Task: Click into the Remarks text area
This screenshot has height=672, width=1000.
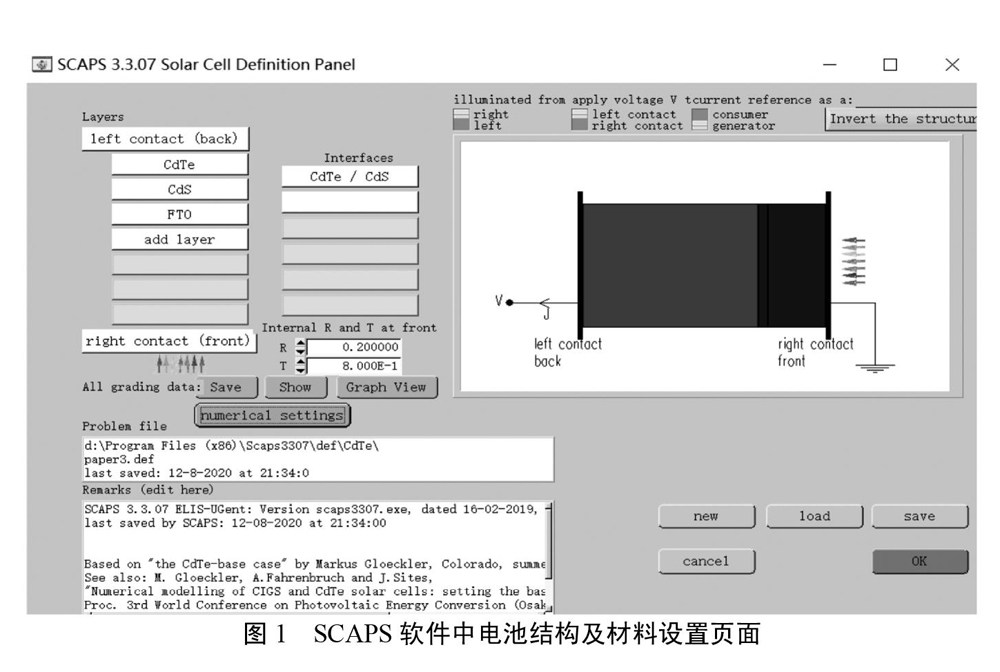Action: point(313,557)
